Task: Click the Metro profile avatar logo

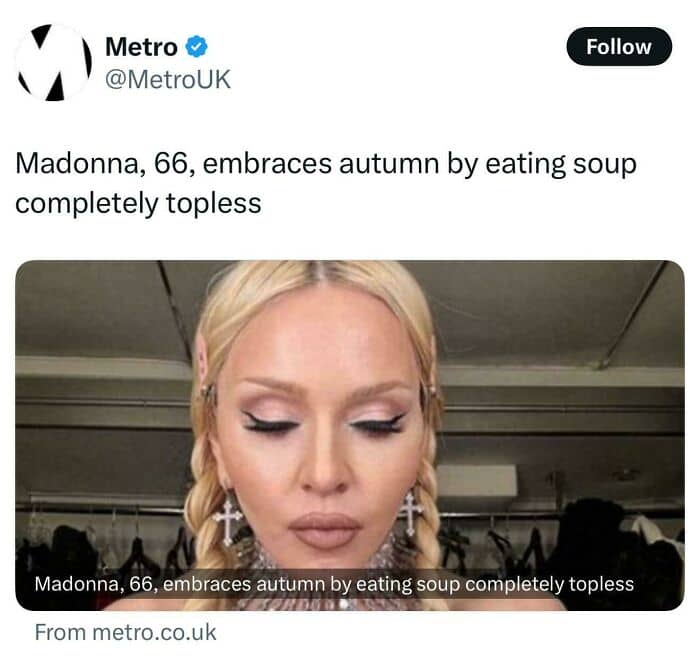Action: tap(54, 62)
